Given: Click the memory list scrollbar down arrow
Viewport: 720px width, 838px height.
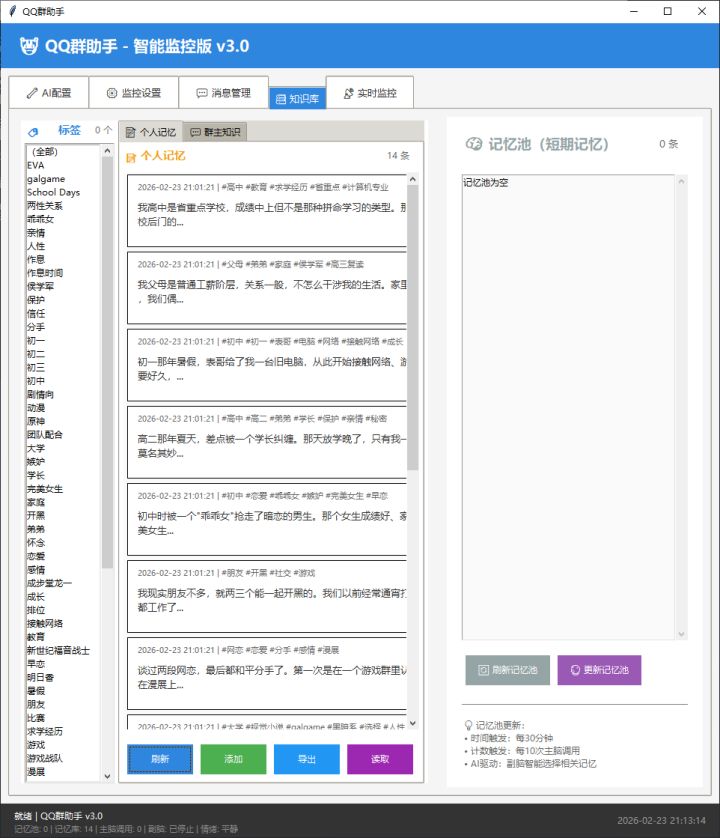Looking at the screenshot, I should 413,723.
